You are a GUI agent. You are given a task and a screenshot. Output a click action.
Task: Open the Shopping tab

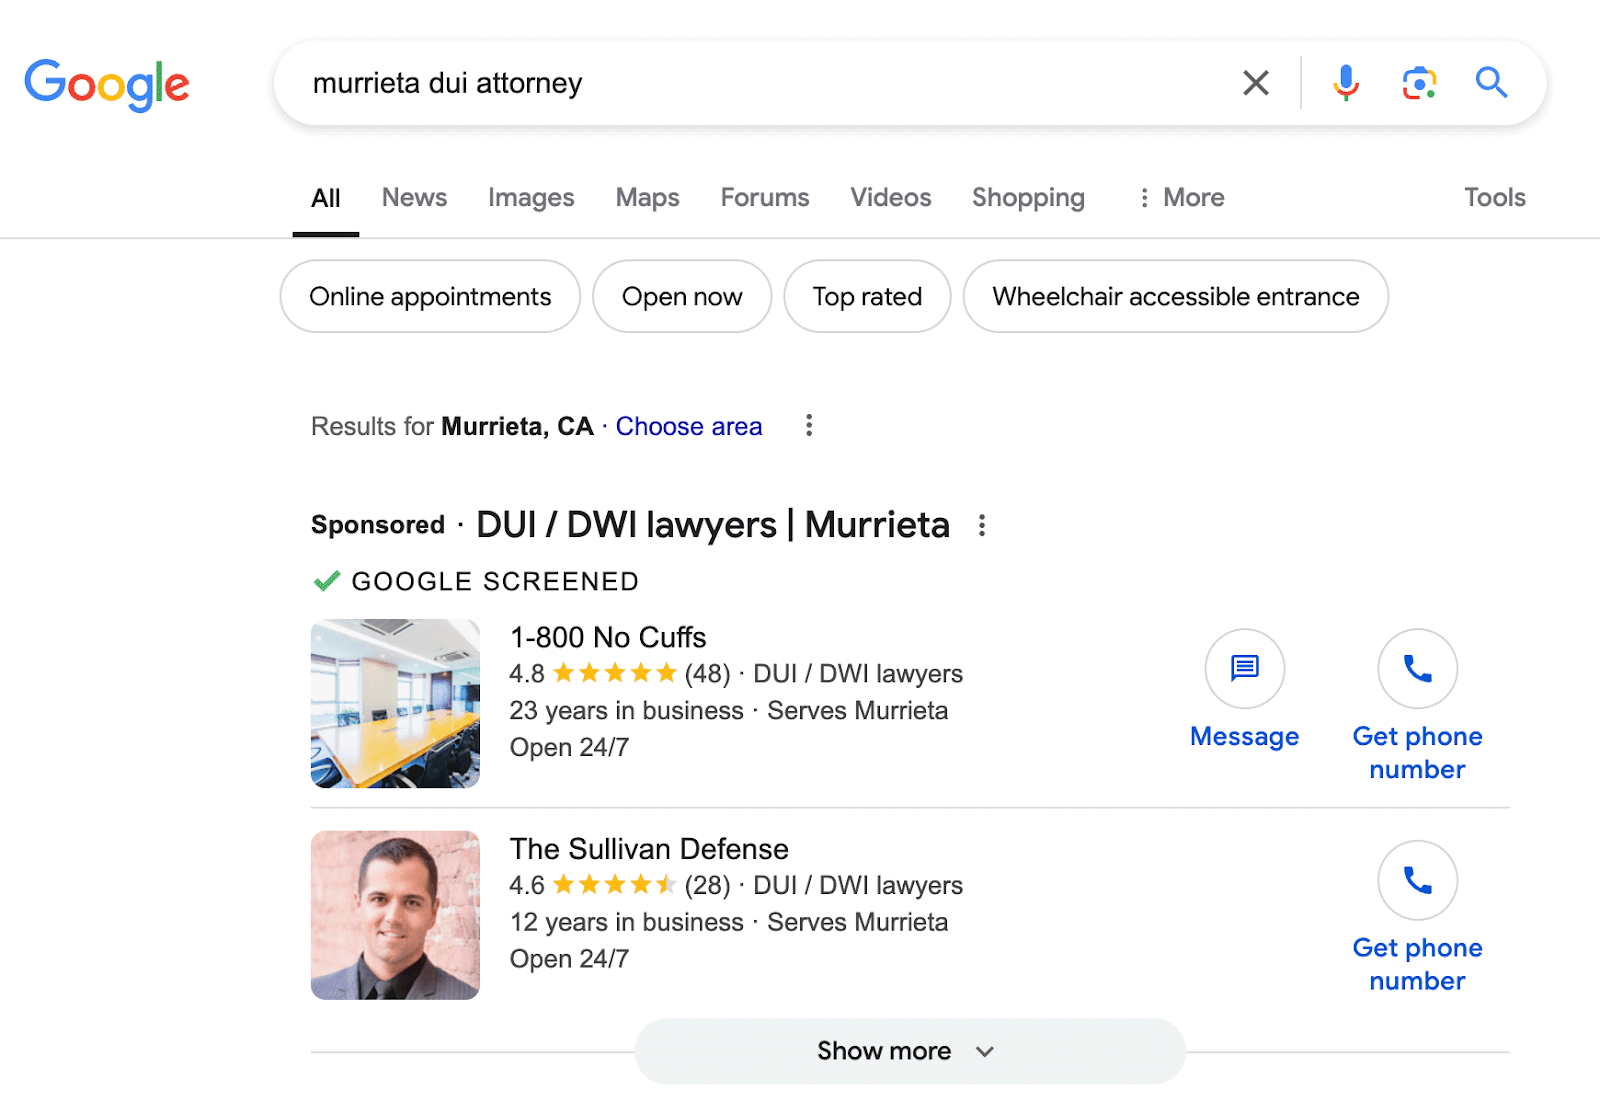(x=1028, y=198)
